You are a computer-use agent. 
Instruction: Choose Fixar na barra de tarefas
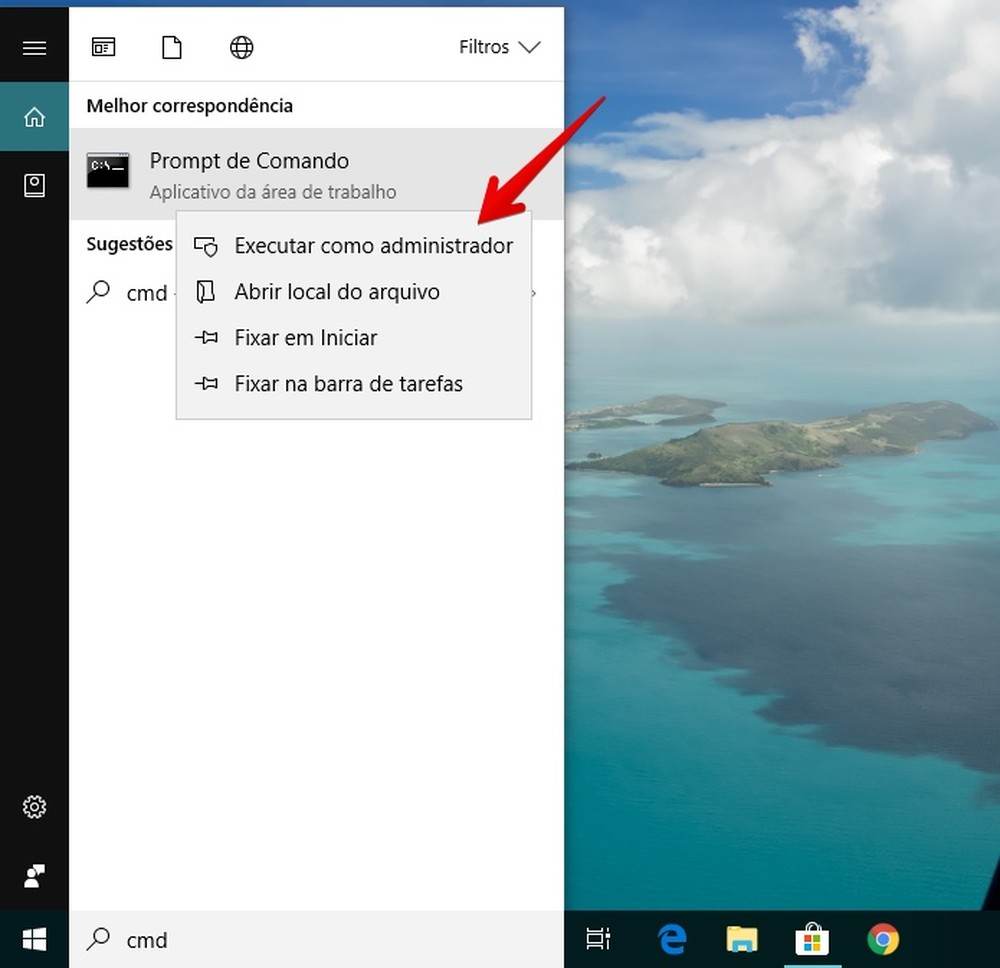[x=348, y=384]
